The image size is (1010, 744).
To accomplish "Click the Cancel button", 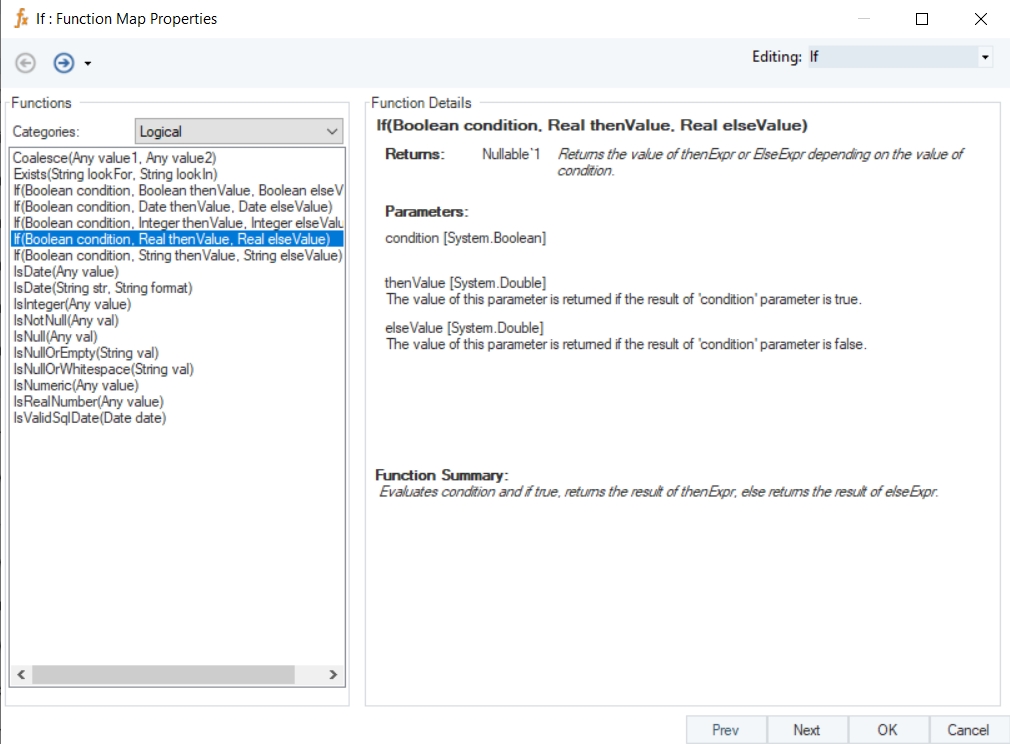I will 967,730.
